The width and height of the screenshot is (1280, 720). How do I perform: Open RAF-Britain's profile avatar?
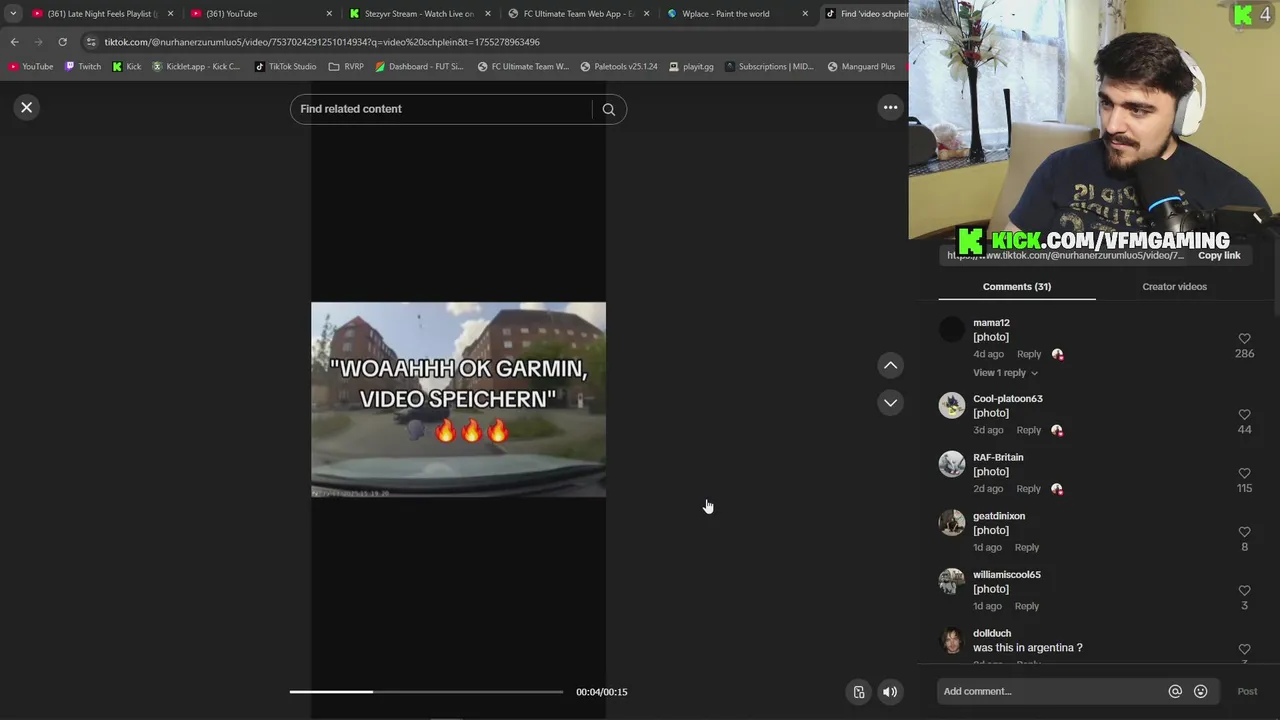pos(952,464)
